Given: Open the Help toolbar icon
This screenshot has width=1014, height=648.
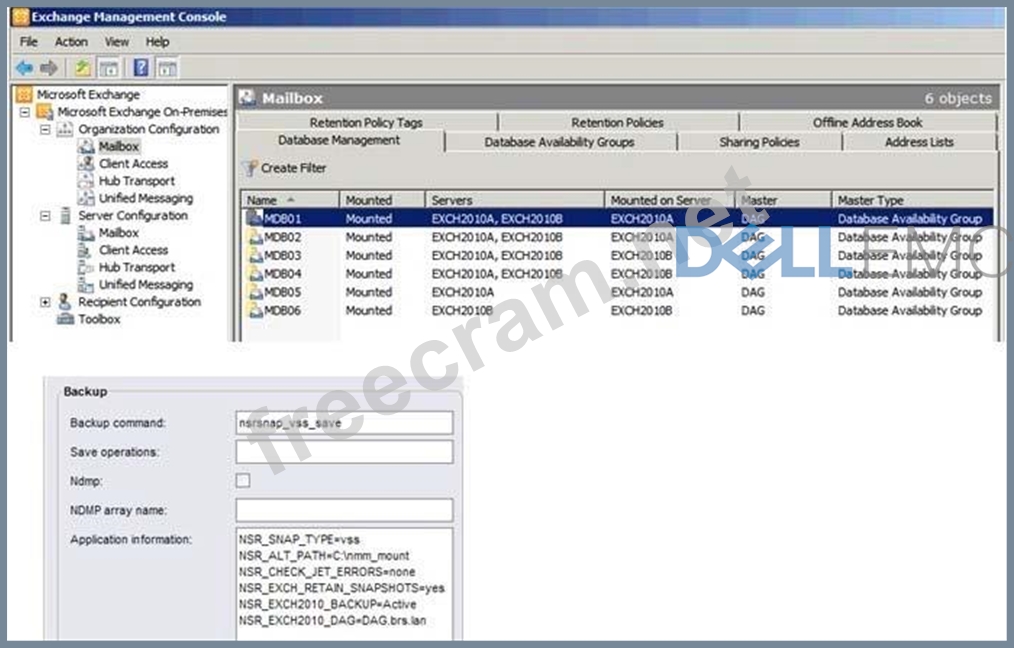Looking at the screenshot, I should pos(141,67).
